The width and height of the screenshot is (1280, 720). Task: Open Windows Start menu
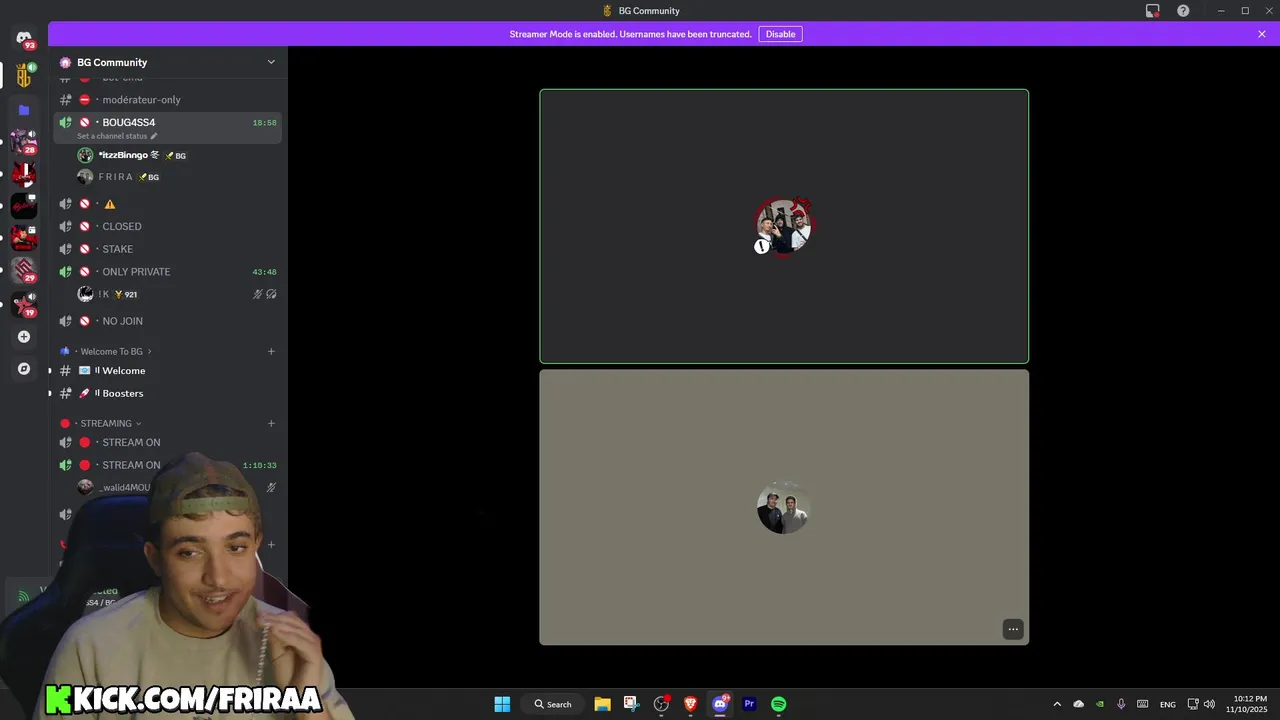tap(502, 704)
